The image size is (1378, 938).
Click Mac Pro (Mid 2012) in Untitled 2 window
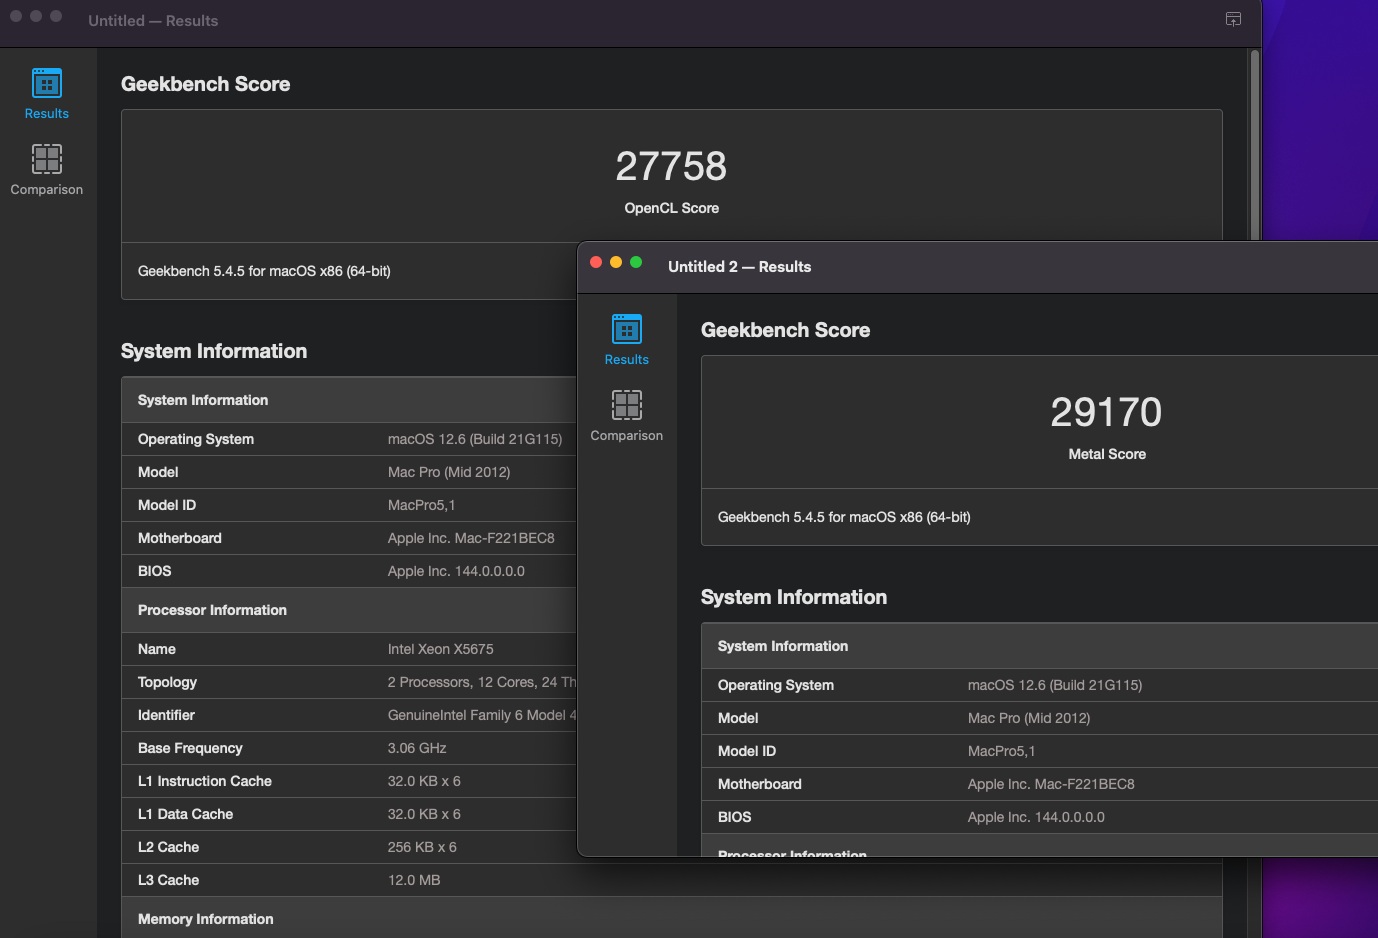coord(1029,718)
